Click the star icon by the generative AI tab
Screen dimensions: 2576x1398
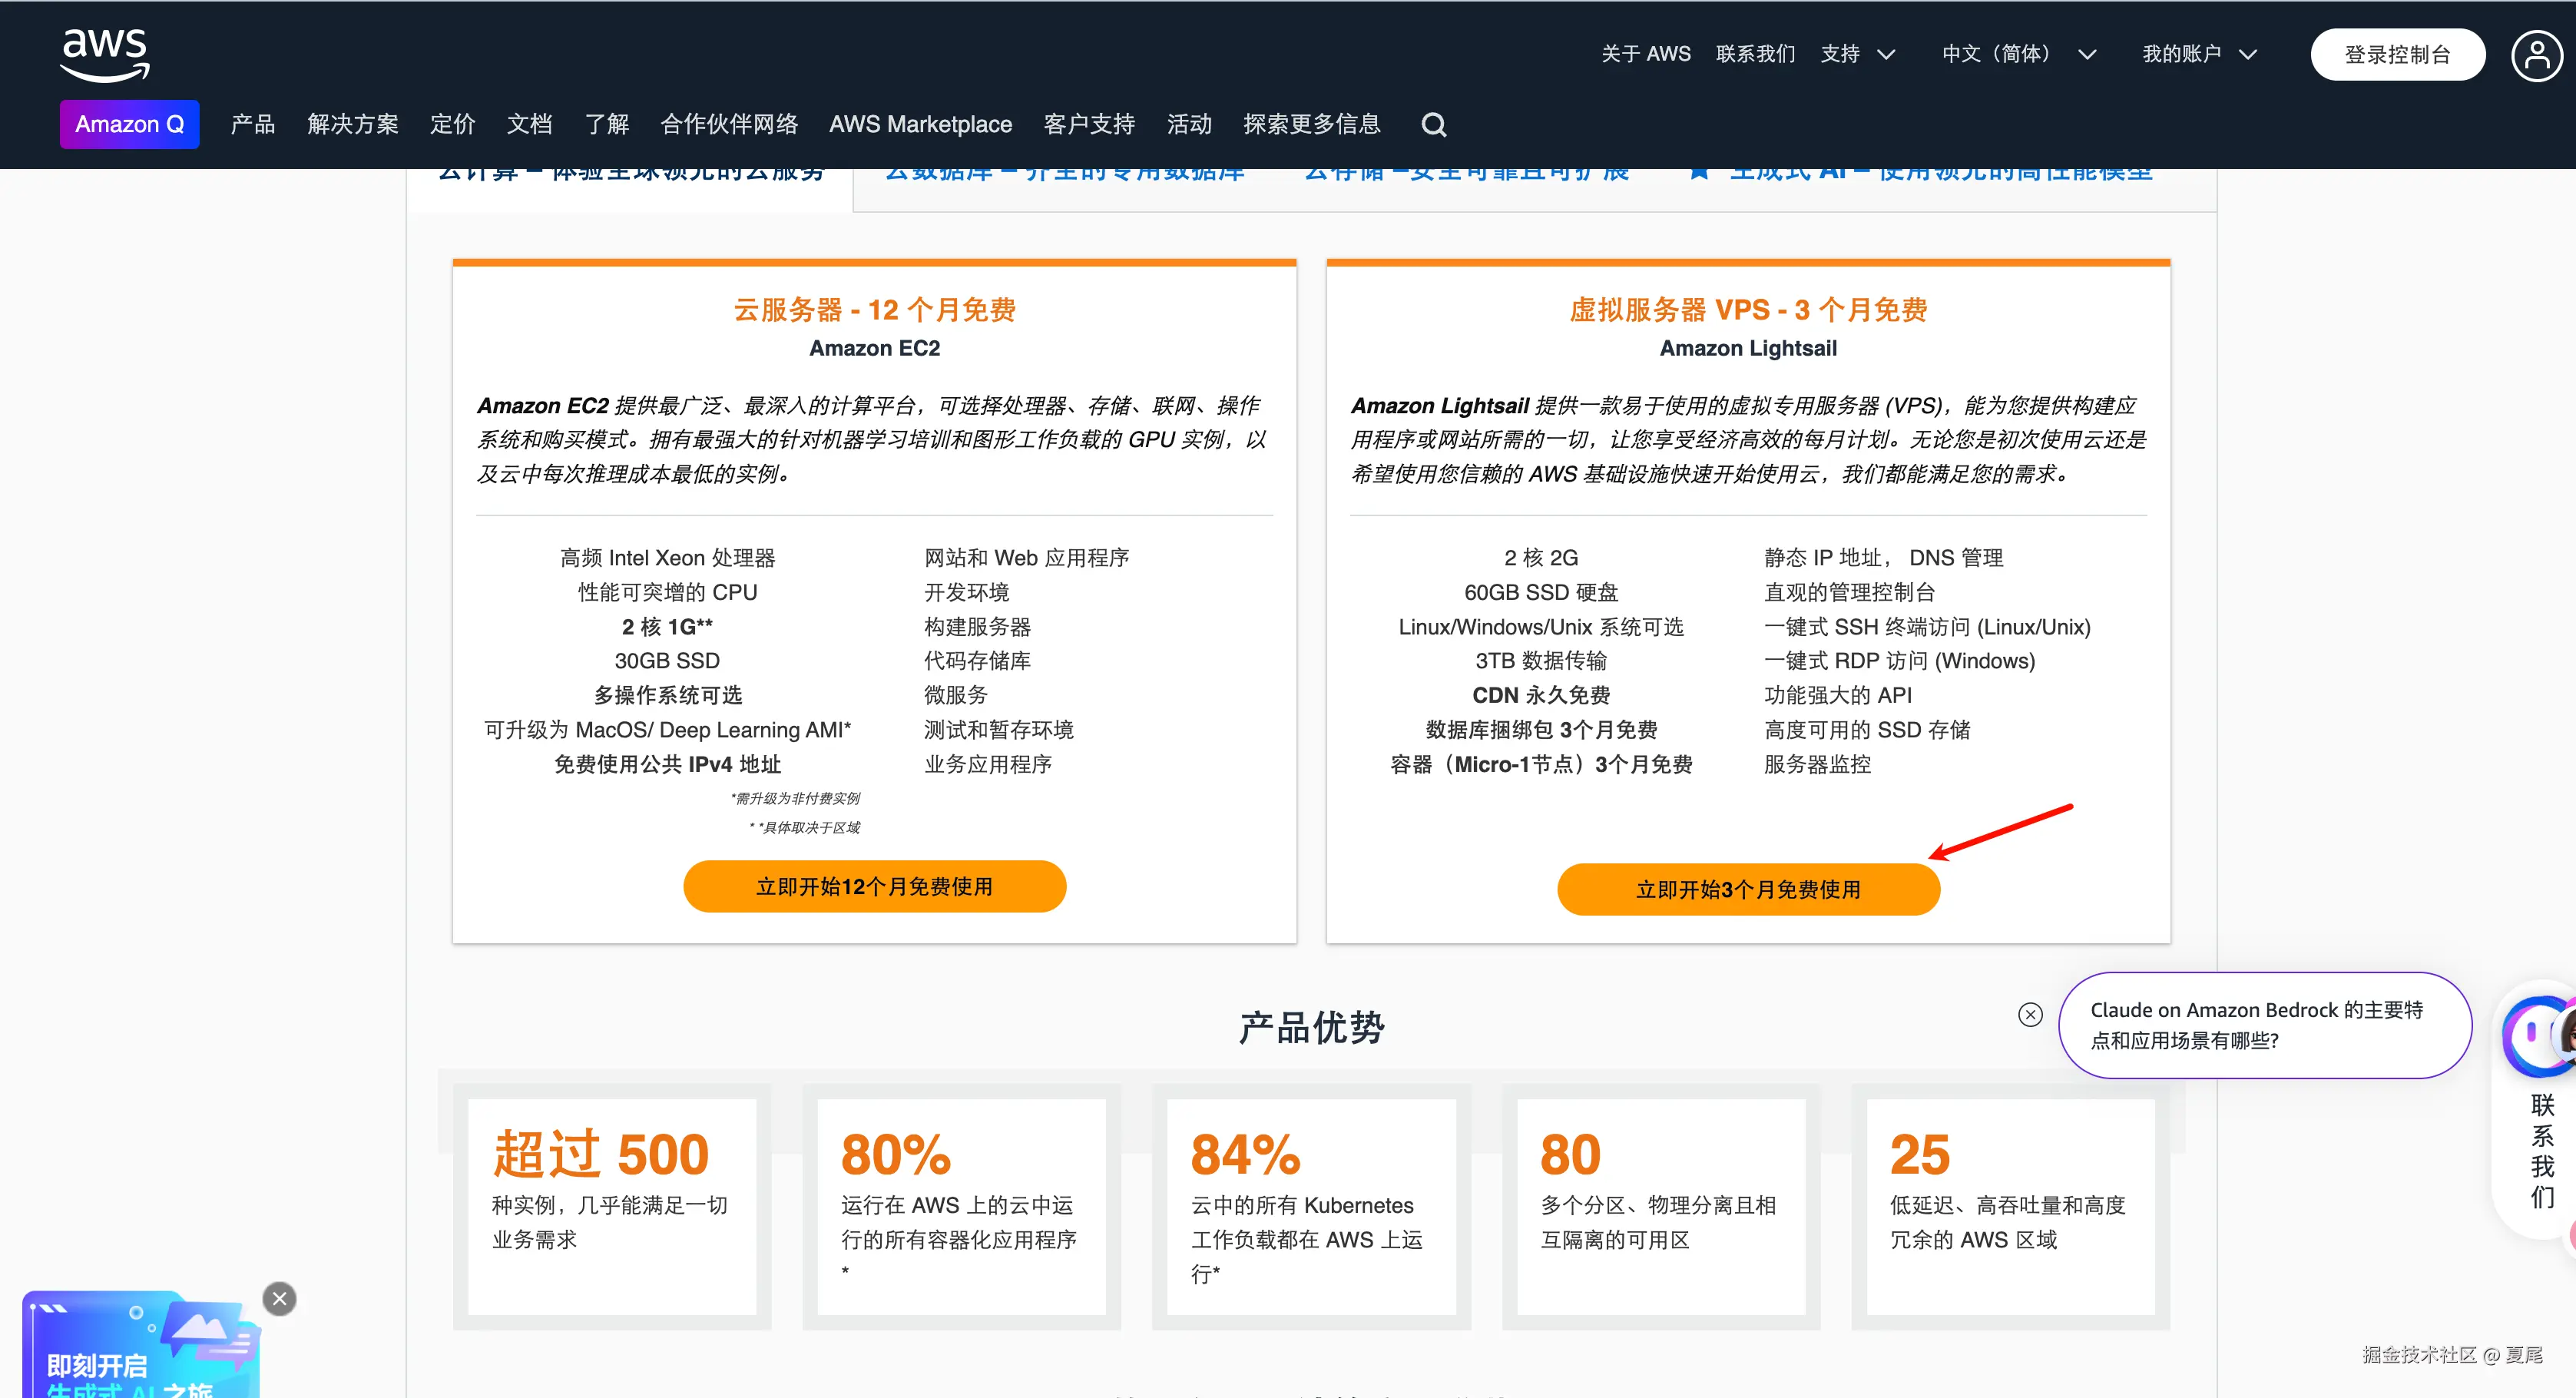click(x=1698, y=173)
